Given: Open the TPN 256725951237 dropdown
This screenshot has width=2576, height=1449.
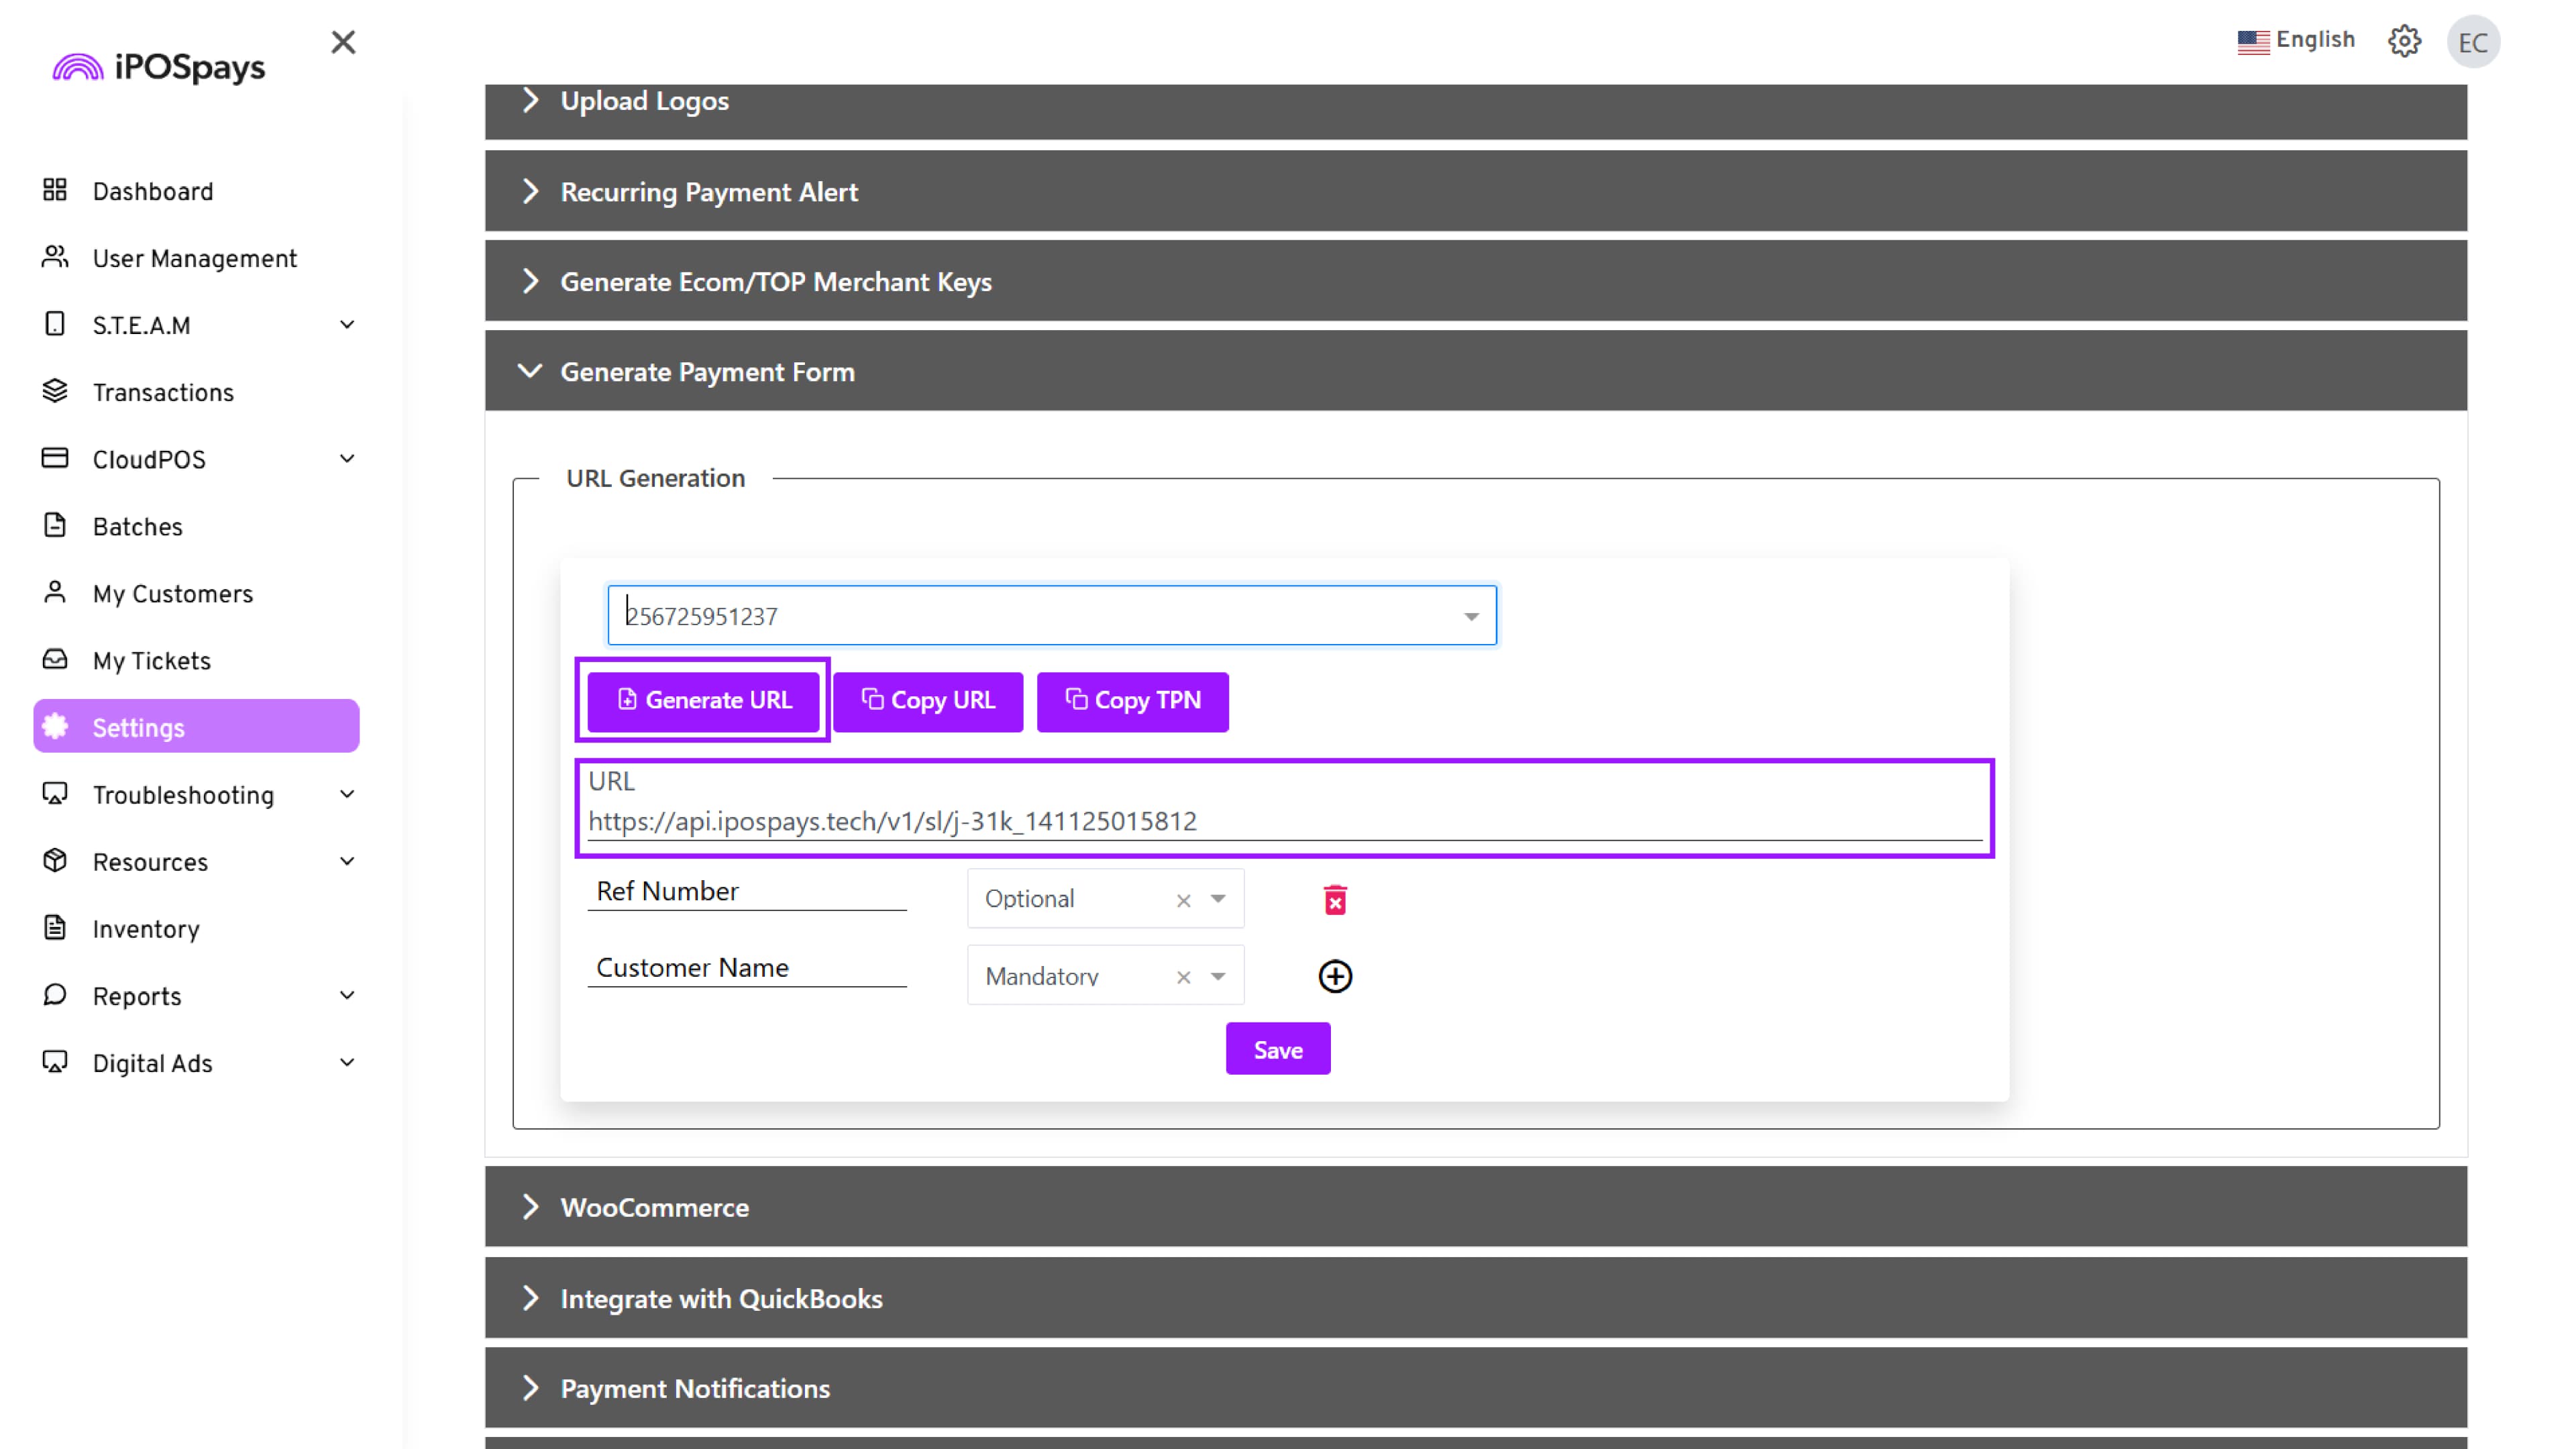Looking at the screenshot, I should 1470,616.
